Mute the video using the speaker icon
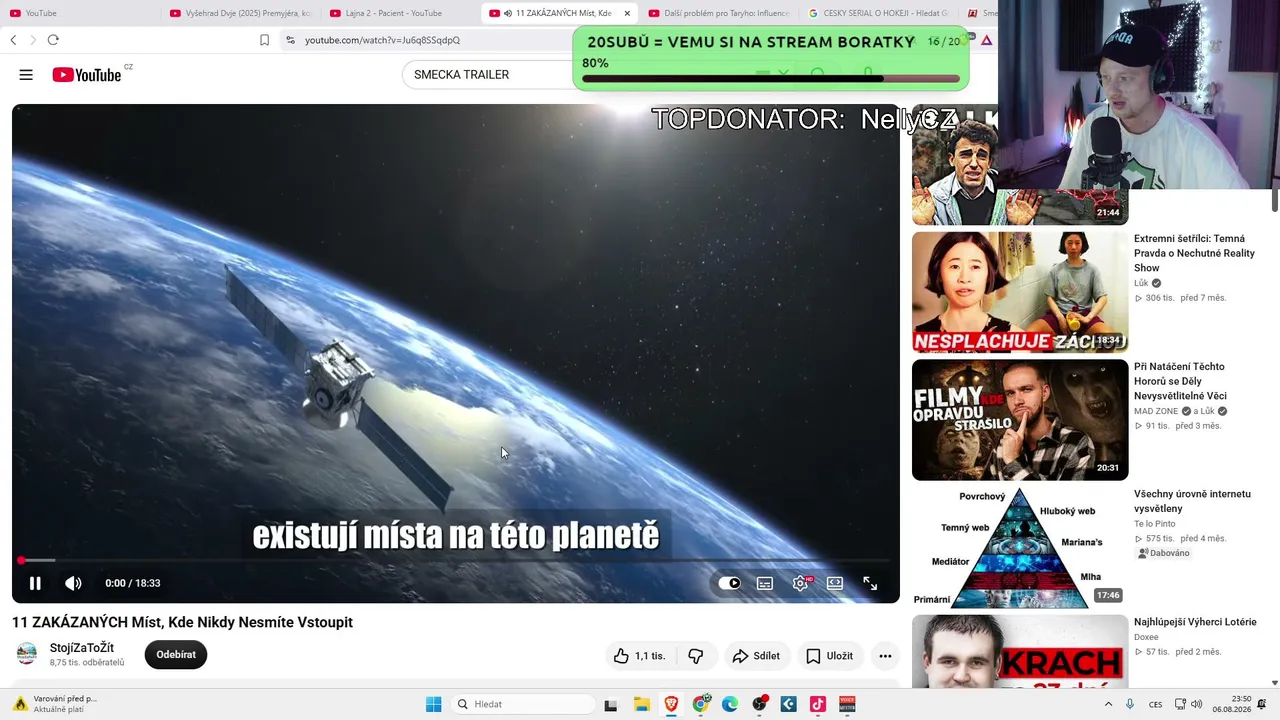Image resolution: width=1280 pixels, height=720 pixels. 73,583
